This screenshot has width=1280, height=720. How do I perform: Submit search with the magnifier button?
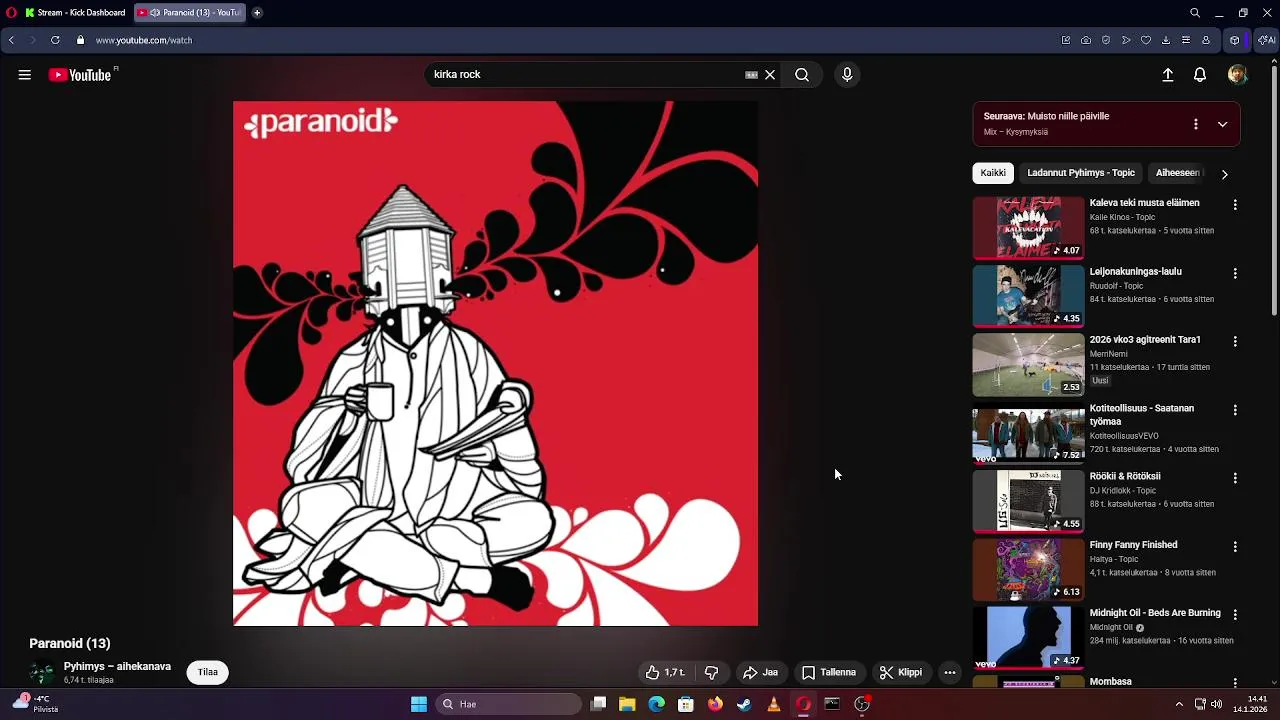tap(802, 75)
